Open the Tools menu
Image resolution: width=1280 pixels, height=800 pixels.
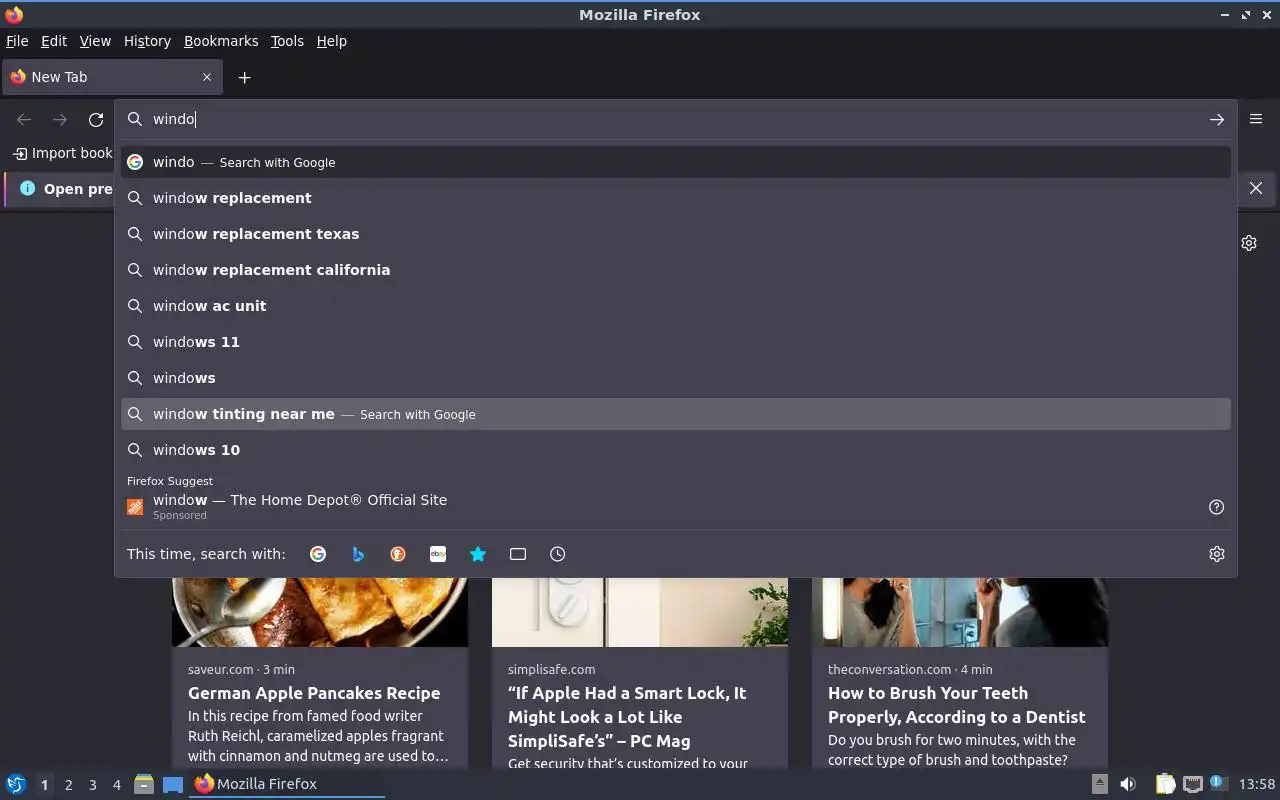[287, 41]
